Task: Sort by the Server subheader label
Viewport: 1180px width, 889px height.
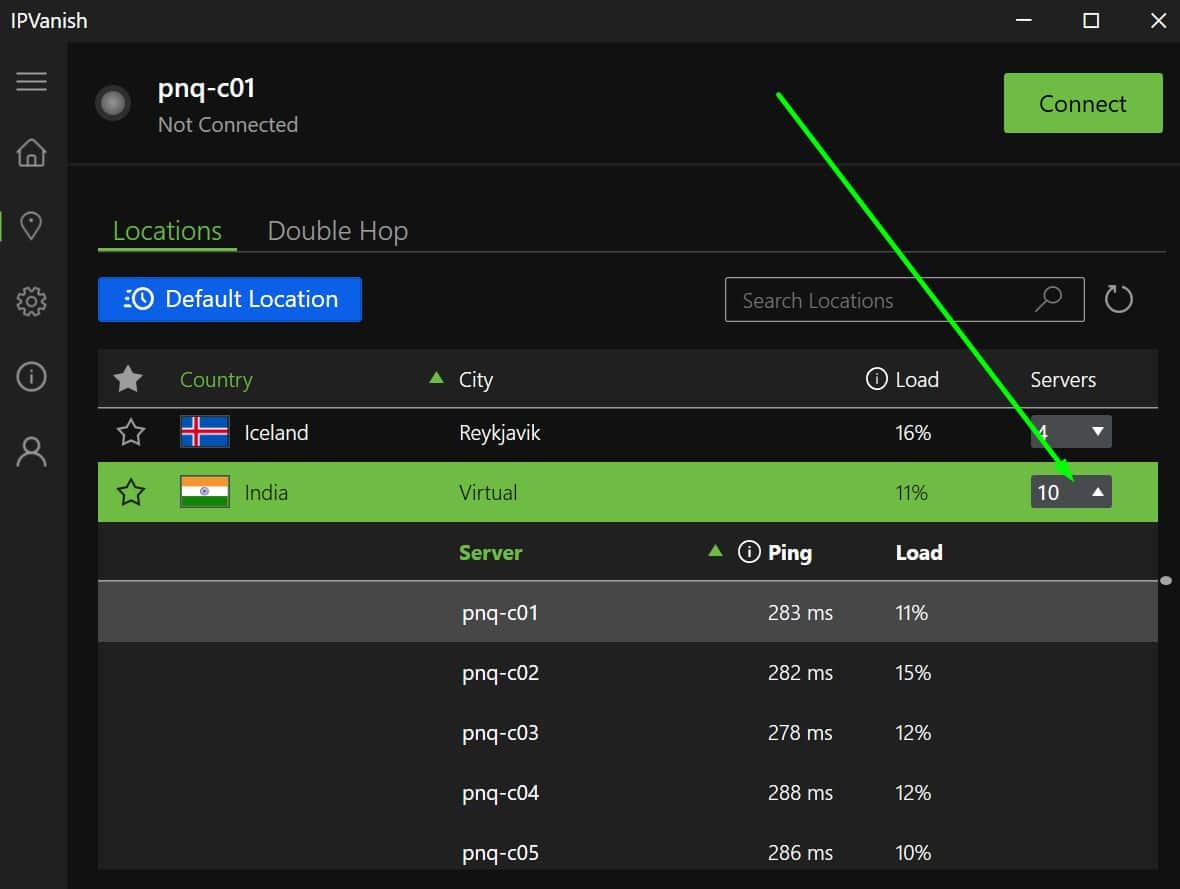Action: (490, 553)
